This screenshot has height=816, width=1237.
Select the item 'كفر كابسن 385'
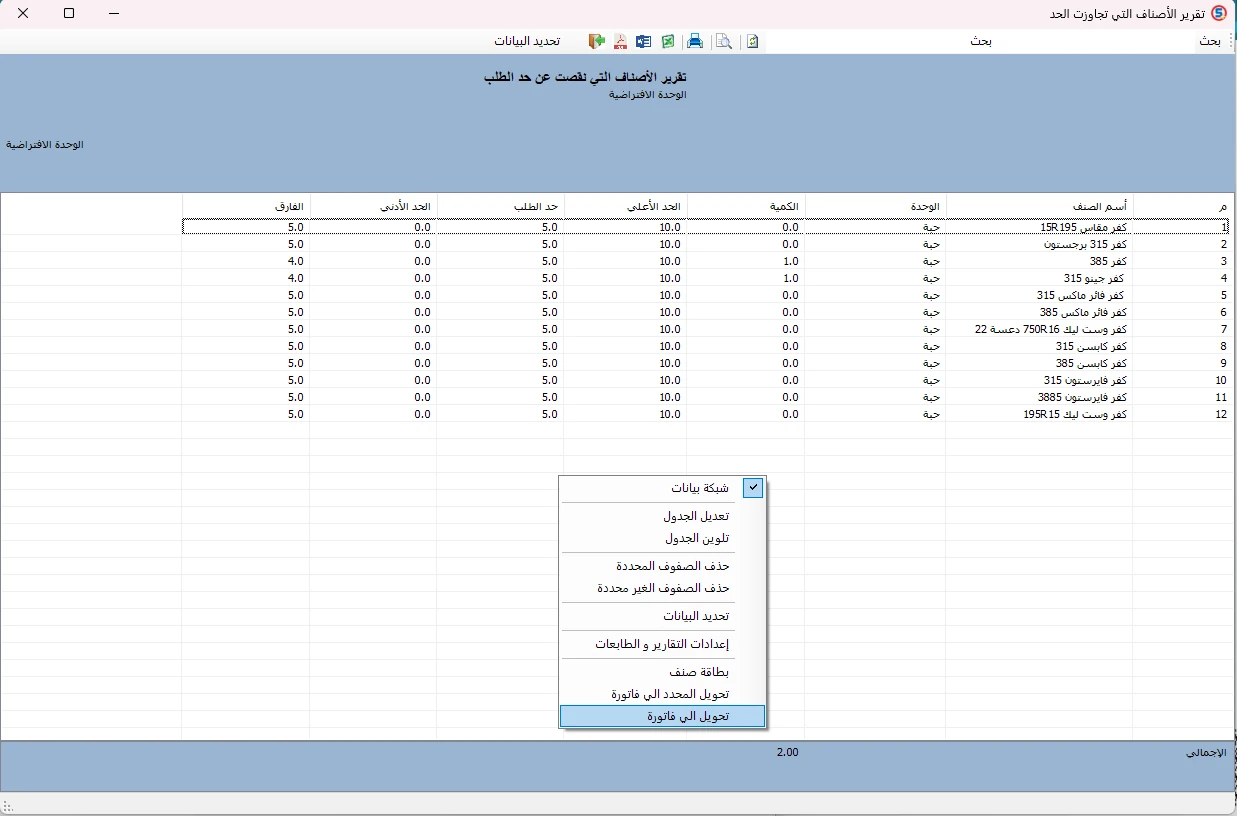[x=1092, y=363]
